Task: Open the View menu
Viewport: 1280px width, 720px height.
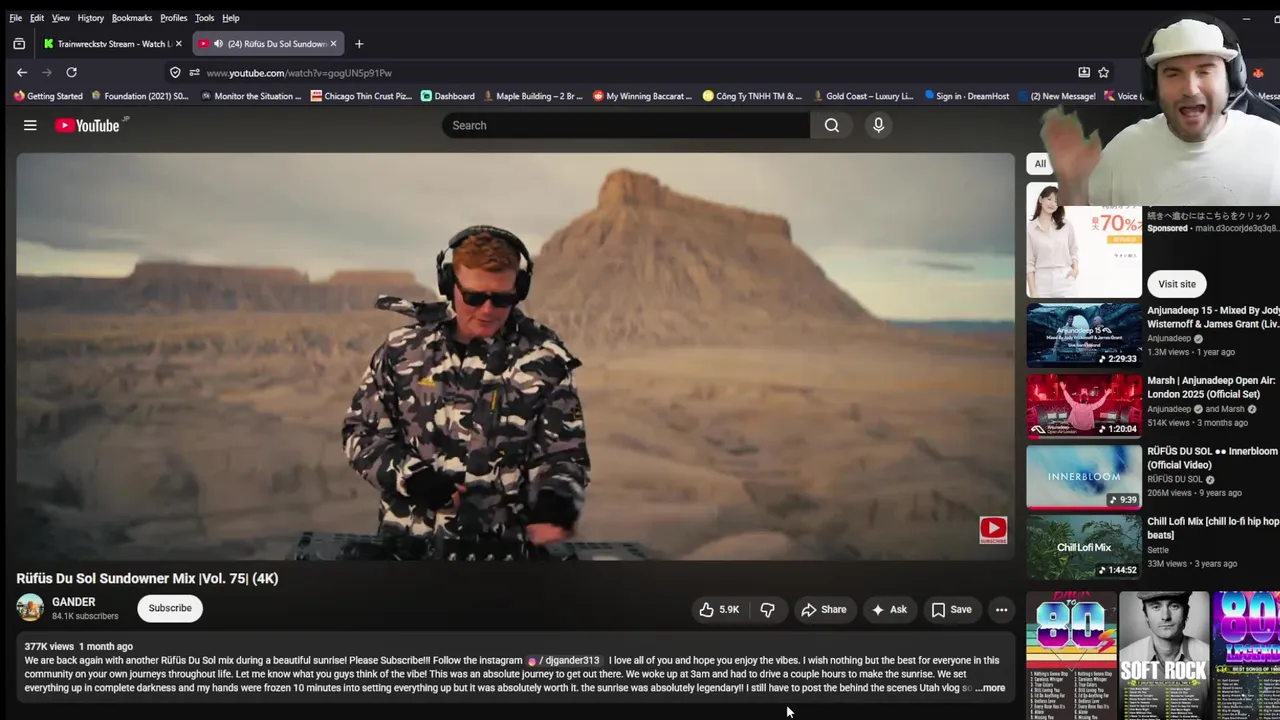Action: pyautogui.click(x=61, y=18)
